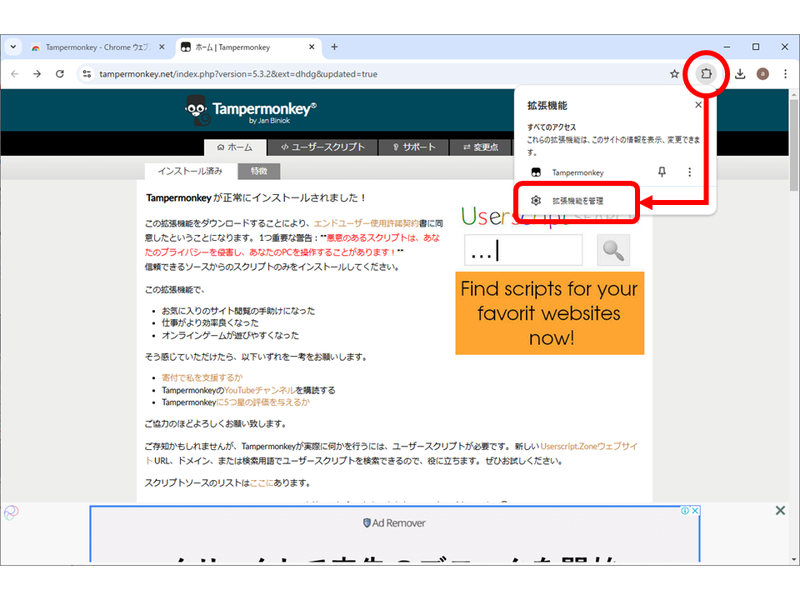Open Chrome's three-dot main menu
800x600 pixels.
(x=785, y=74)
